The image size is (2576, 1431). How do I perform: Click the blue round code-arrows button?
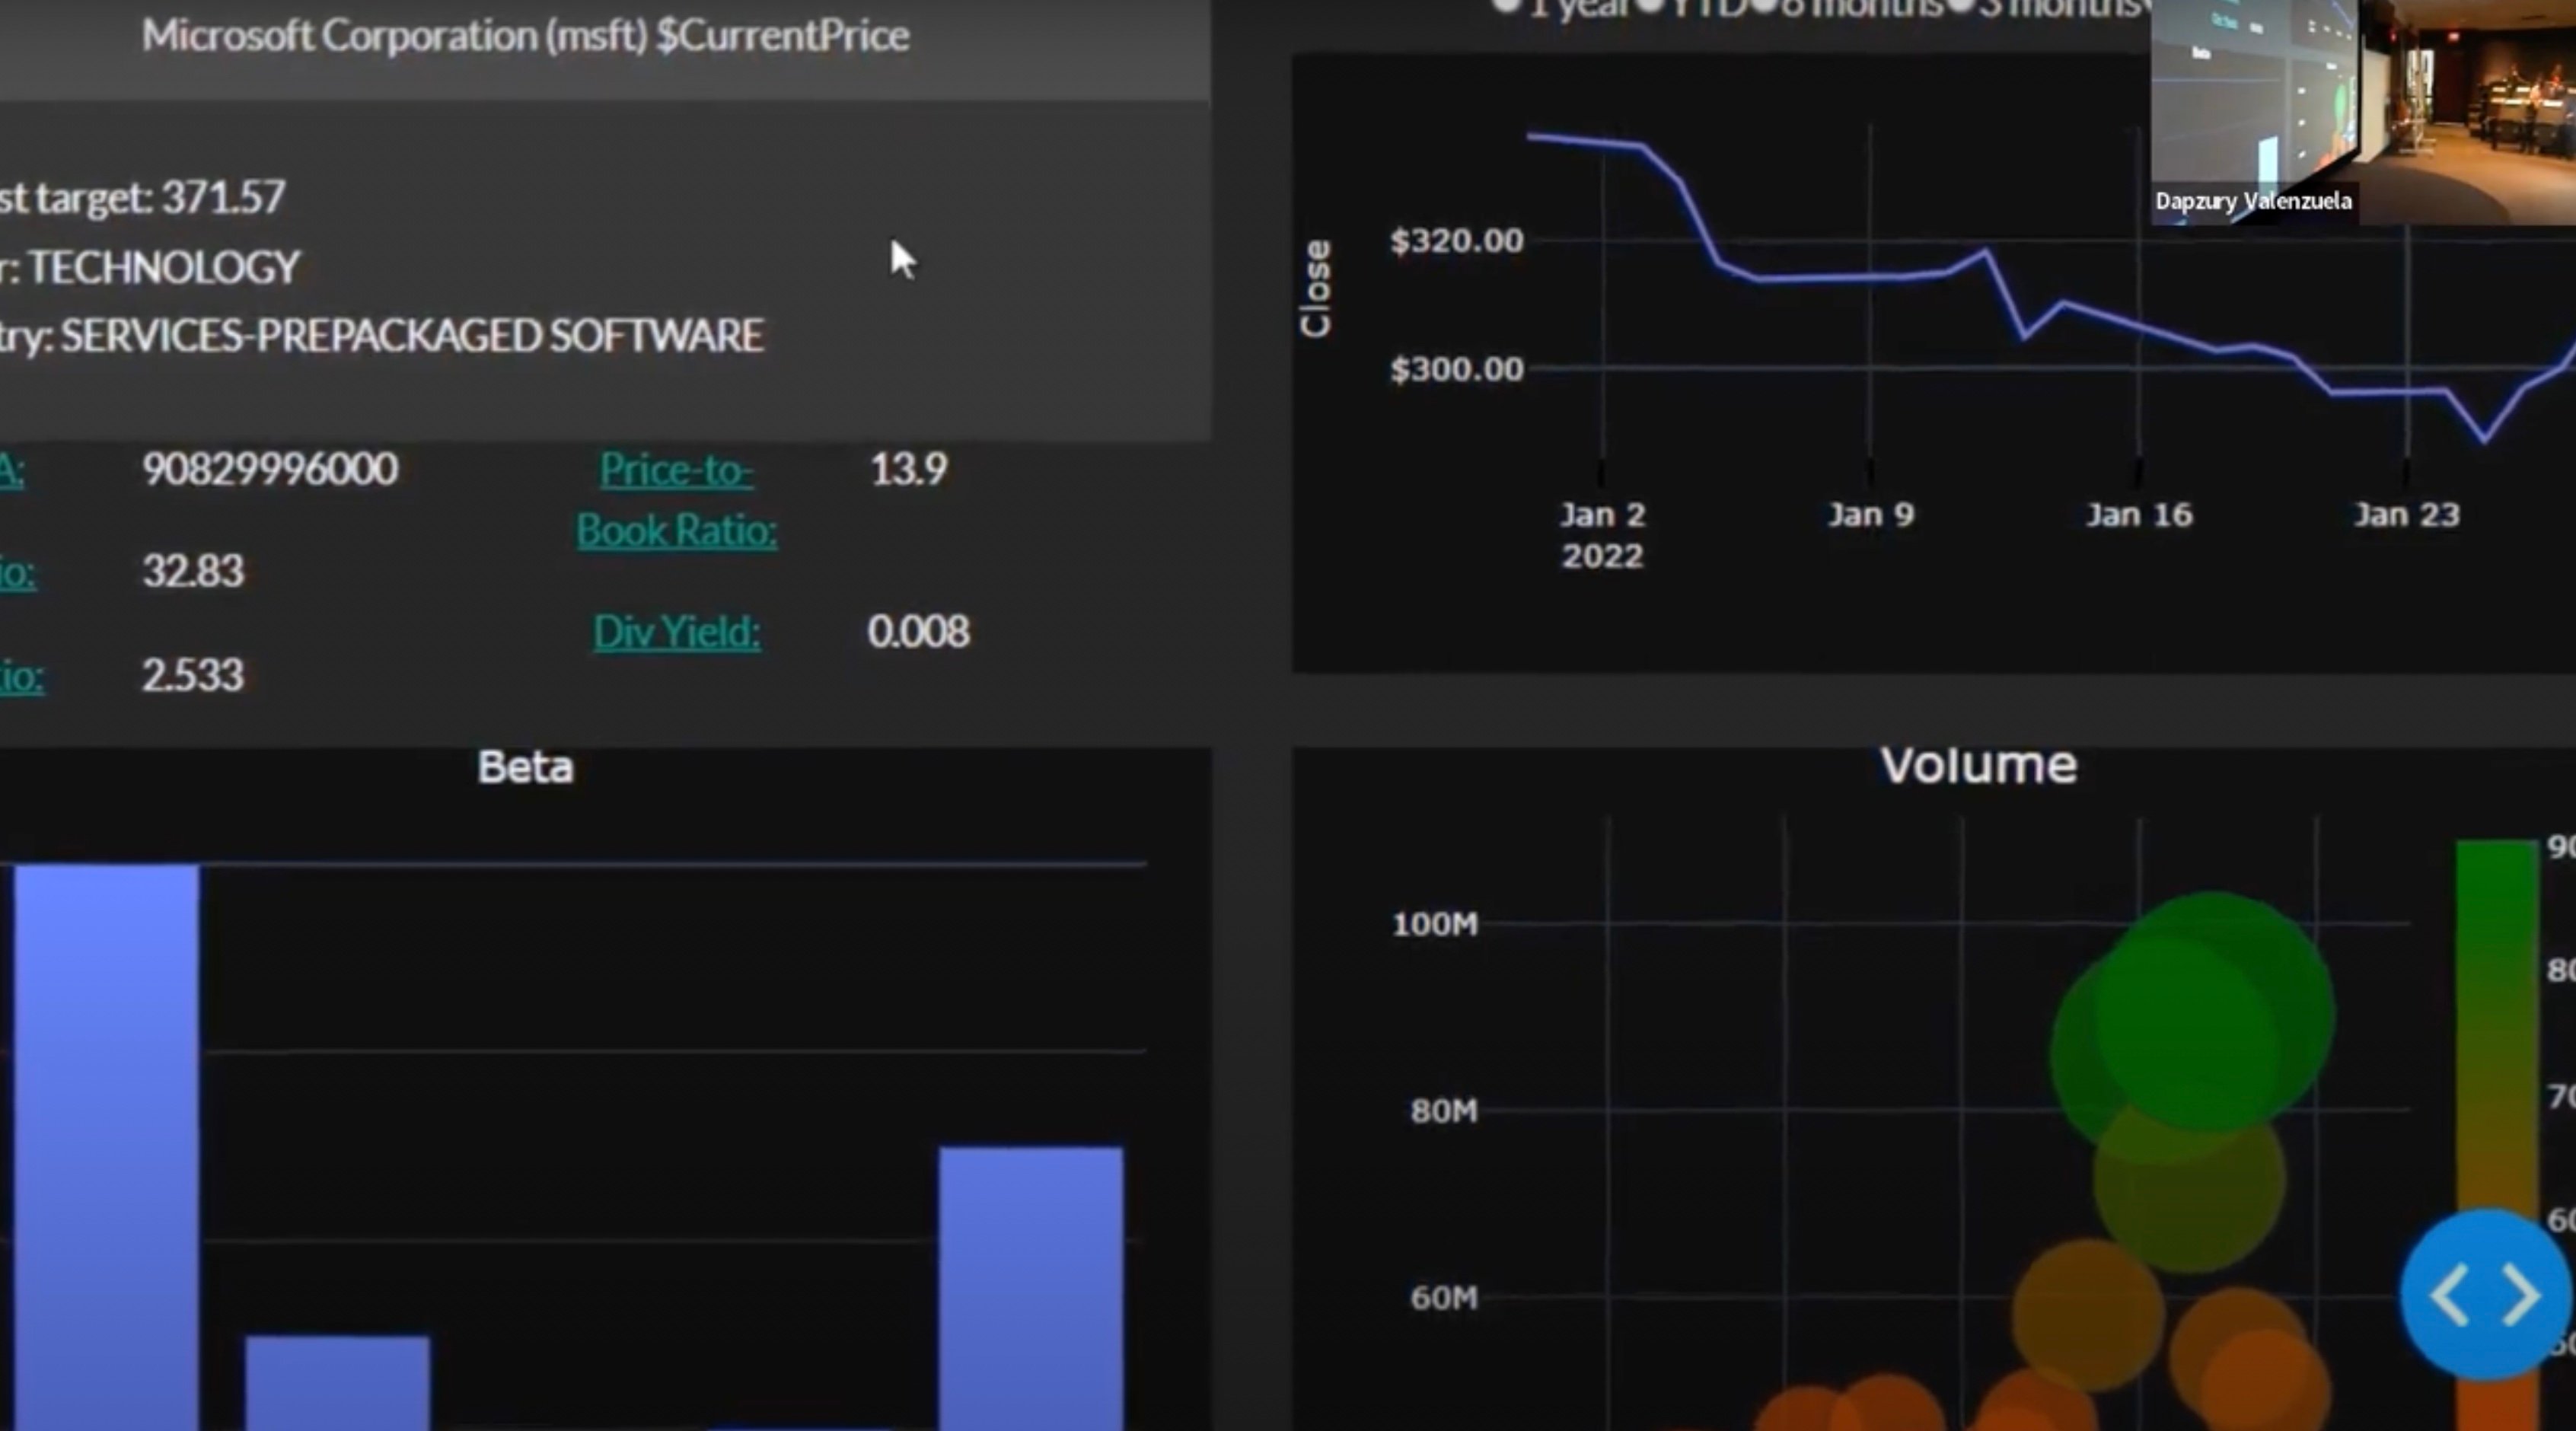point(2486,1295)
